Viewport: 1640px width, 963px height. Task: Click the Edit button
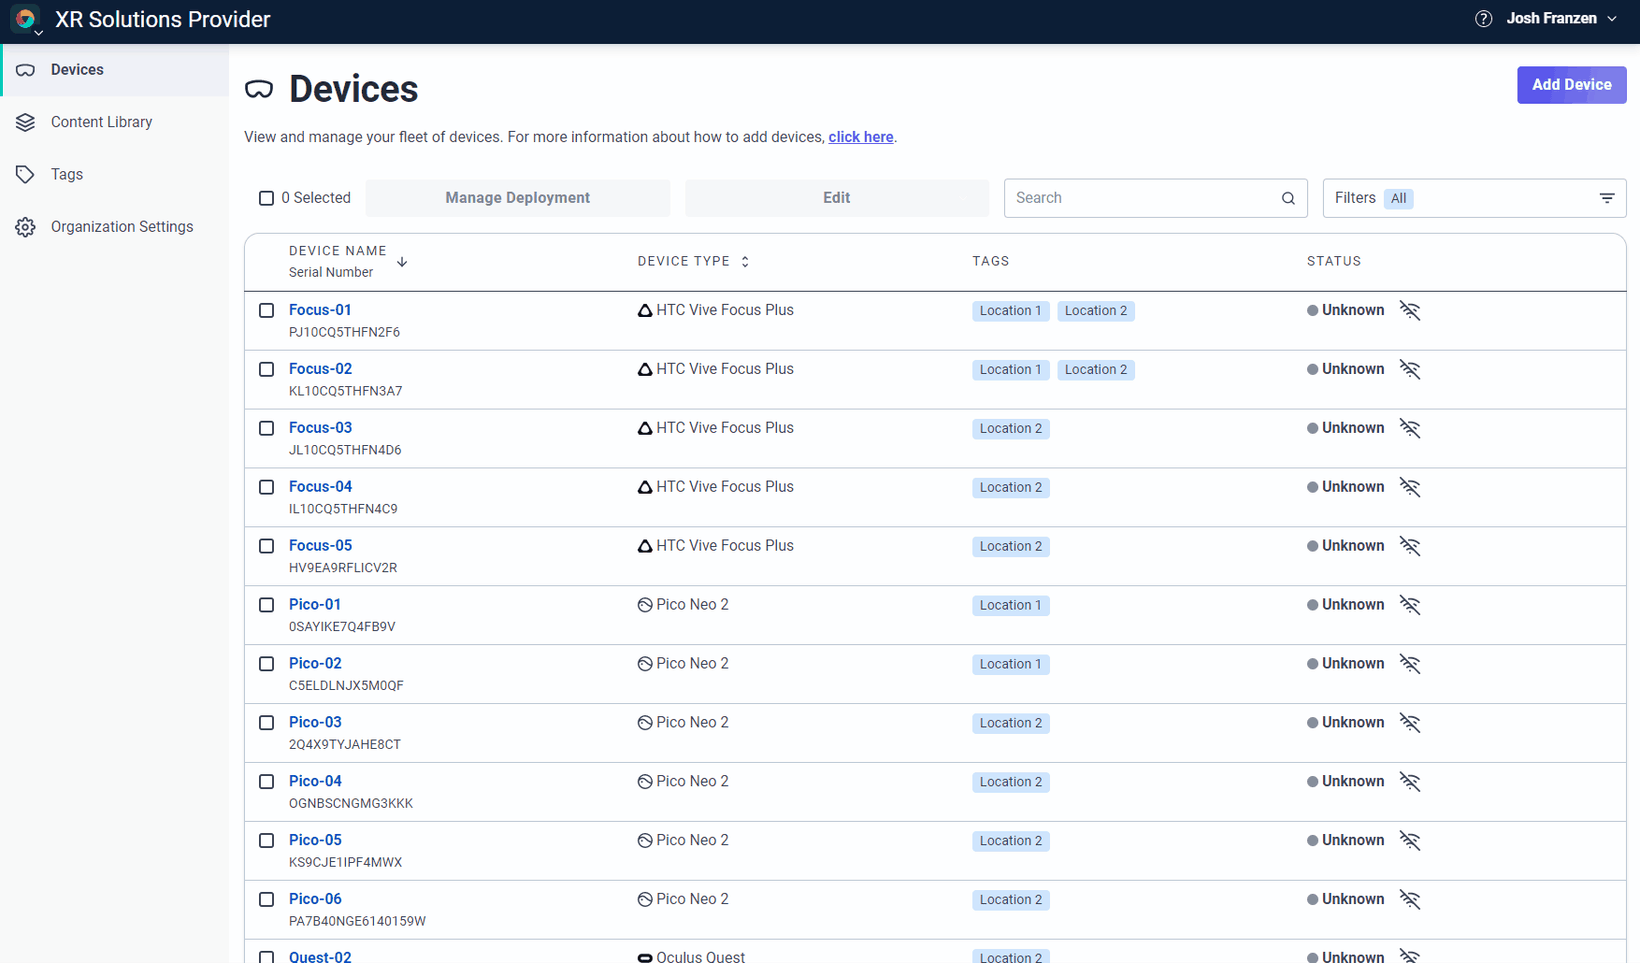[836, 198]
